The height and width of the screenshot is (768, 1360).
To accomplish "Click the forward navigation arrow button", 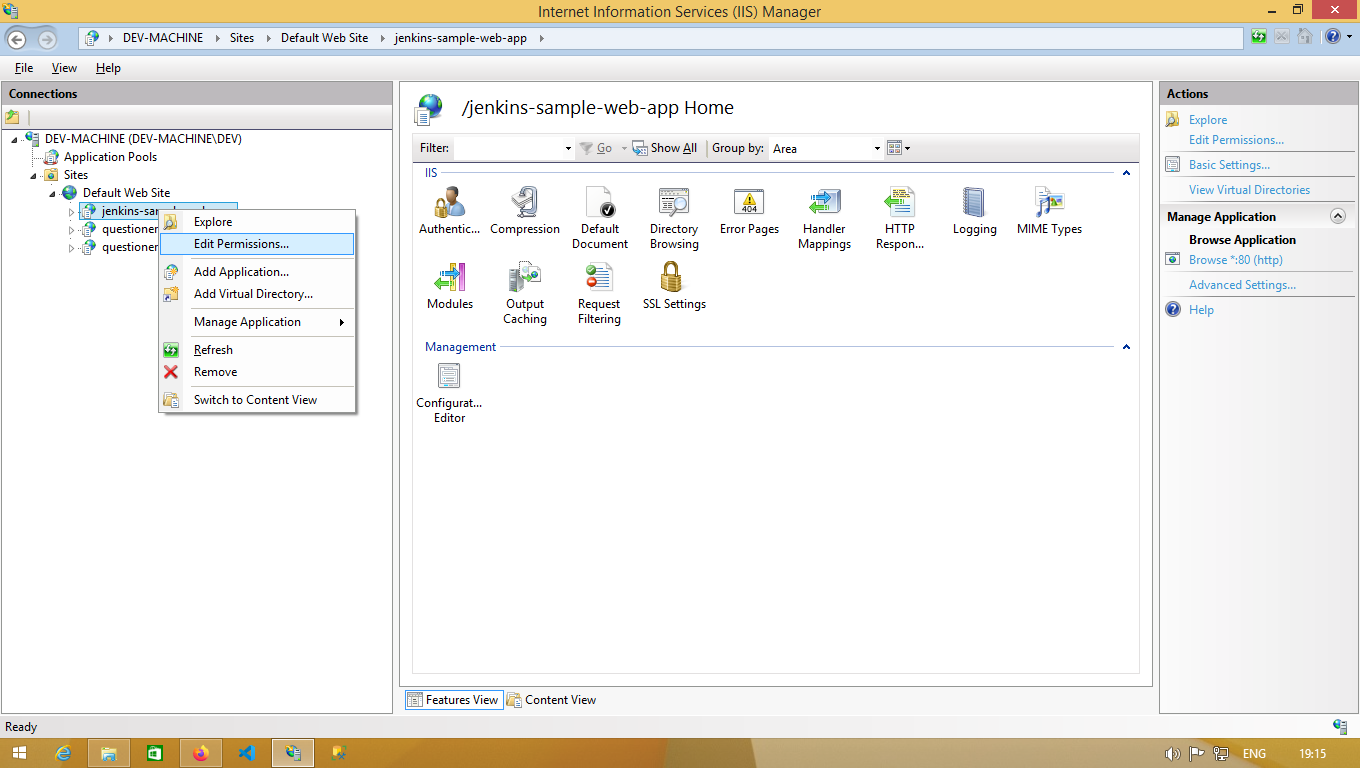I will point(47,39).
